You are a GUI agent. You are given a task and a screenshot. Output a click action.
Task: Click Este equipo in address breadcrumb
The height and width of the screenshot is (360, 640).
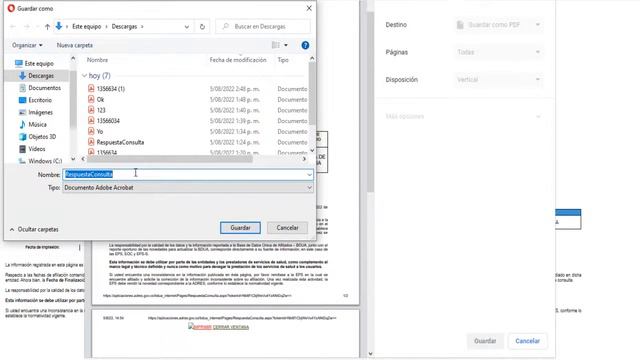point(87,27)
